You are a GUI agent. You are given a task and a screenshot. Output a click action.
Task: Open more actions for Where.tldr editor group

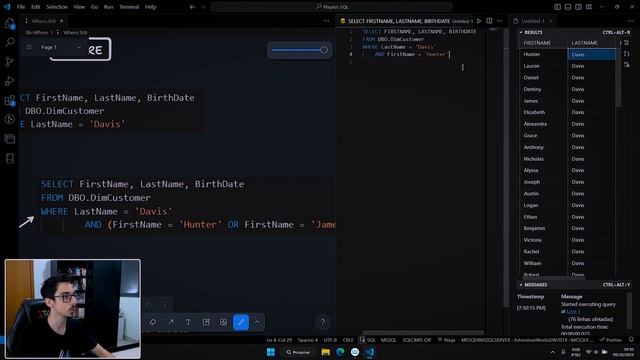pyautogui.click(x=327, y=21)
